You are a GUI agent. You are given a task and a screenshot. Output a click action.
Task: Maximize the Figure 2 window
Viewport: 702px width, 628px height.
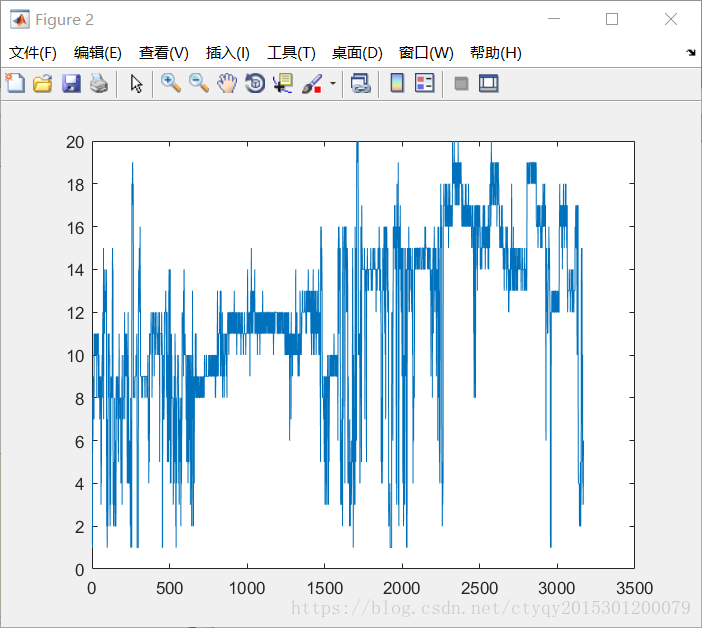coord(612,19)
